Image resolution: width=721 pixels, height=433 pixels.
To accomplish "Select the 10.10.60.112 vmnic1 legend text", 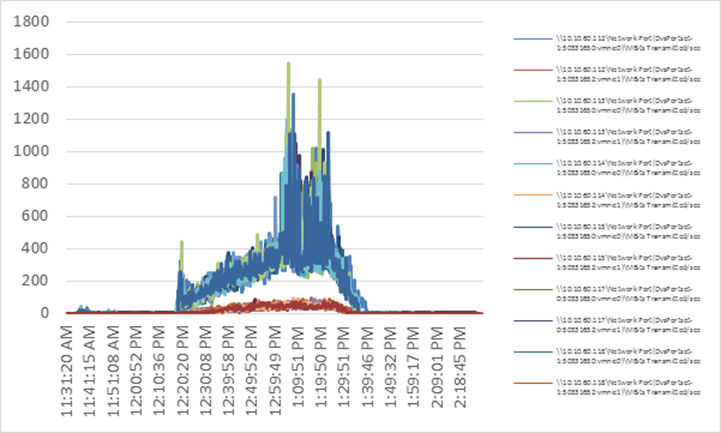I will pos(628,74).
